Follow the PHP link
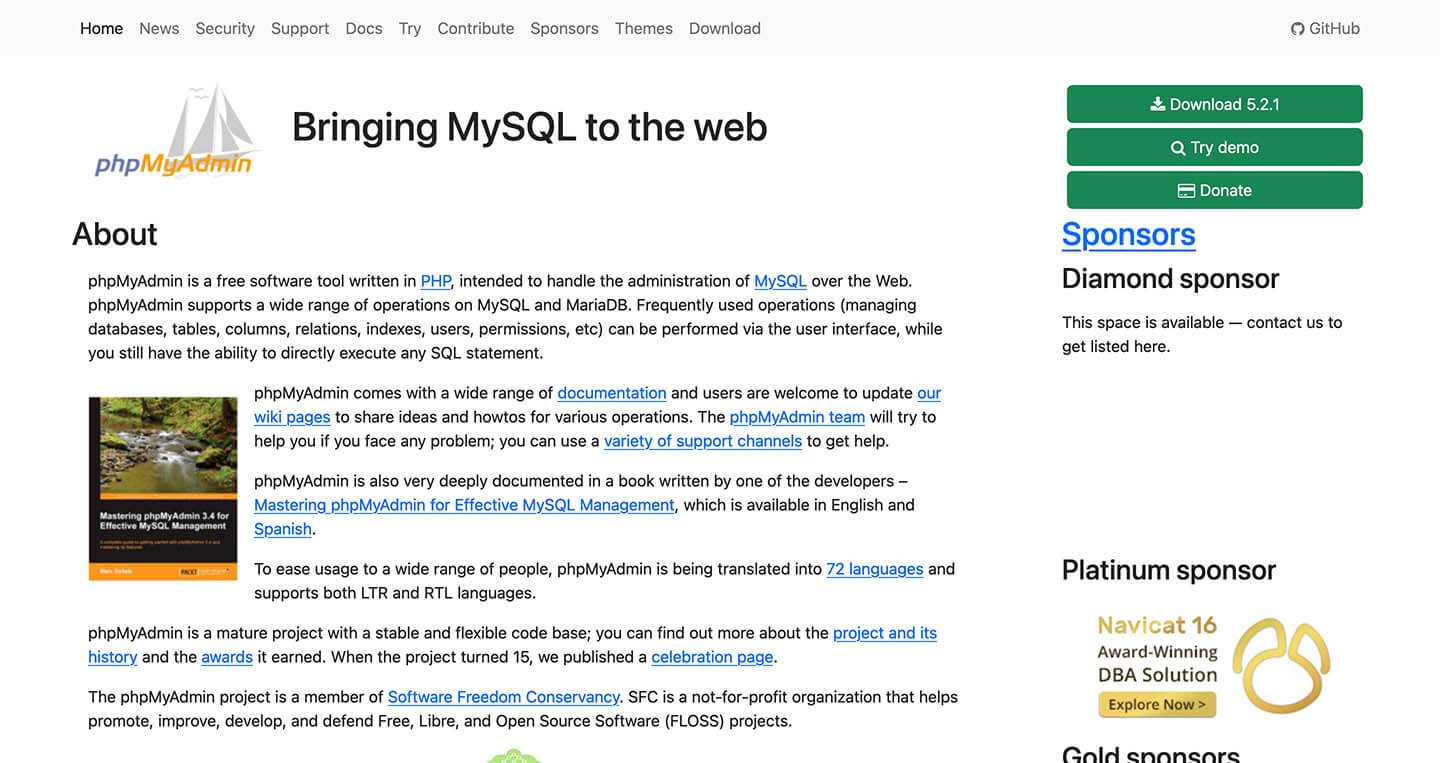Screen dimensions: 1440x763 click(x=436, y=281)
